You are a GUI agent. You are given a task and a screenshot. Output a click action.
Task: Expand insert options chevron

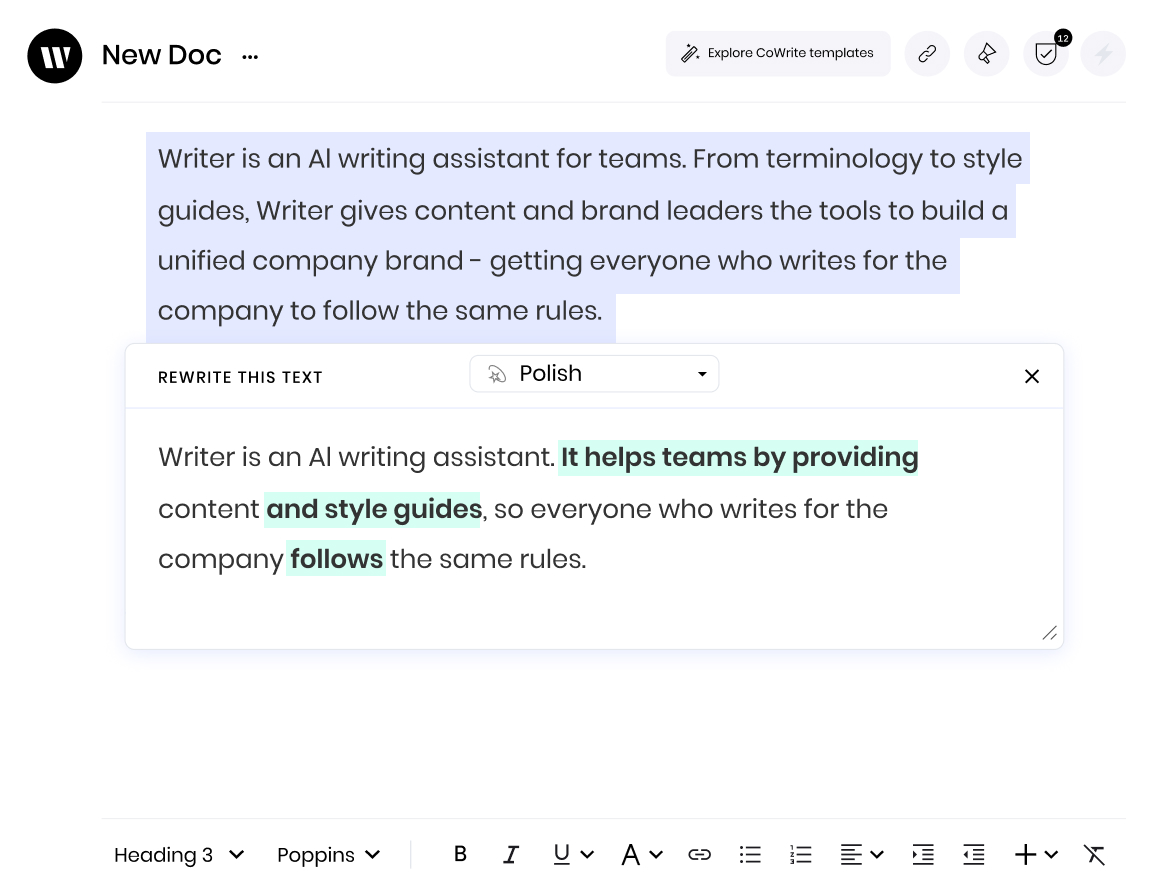tap(1051, 855)
